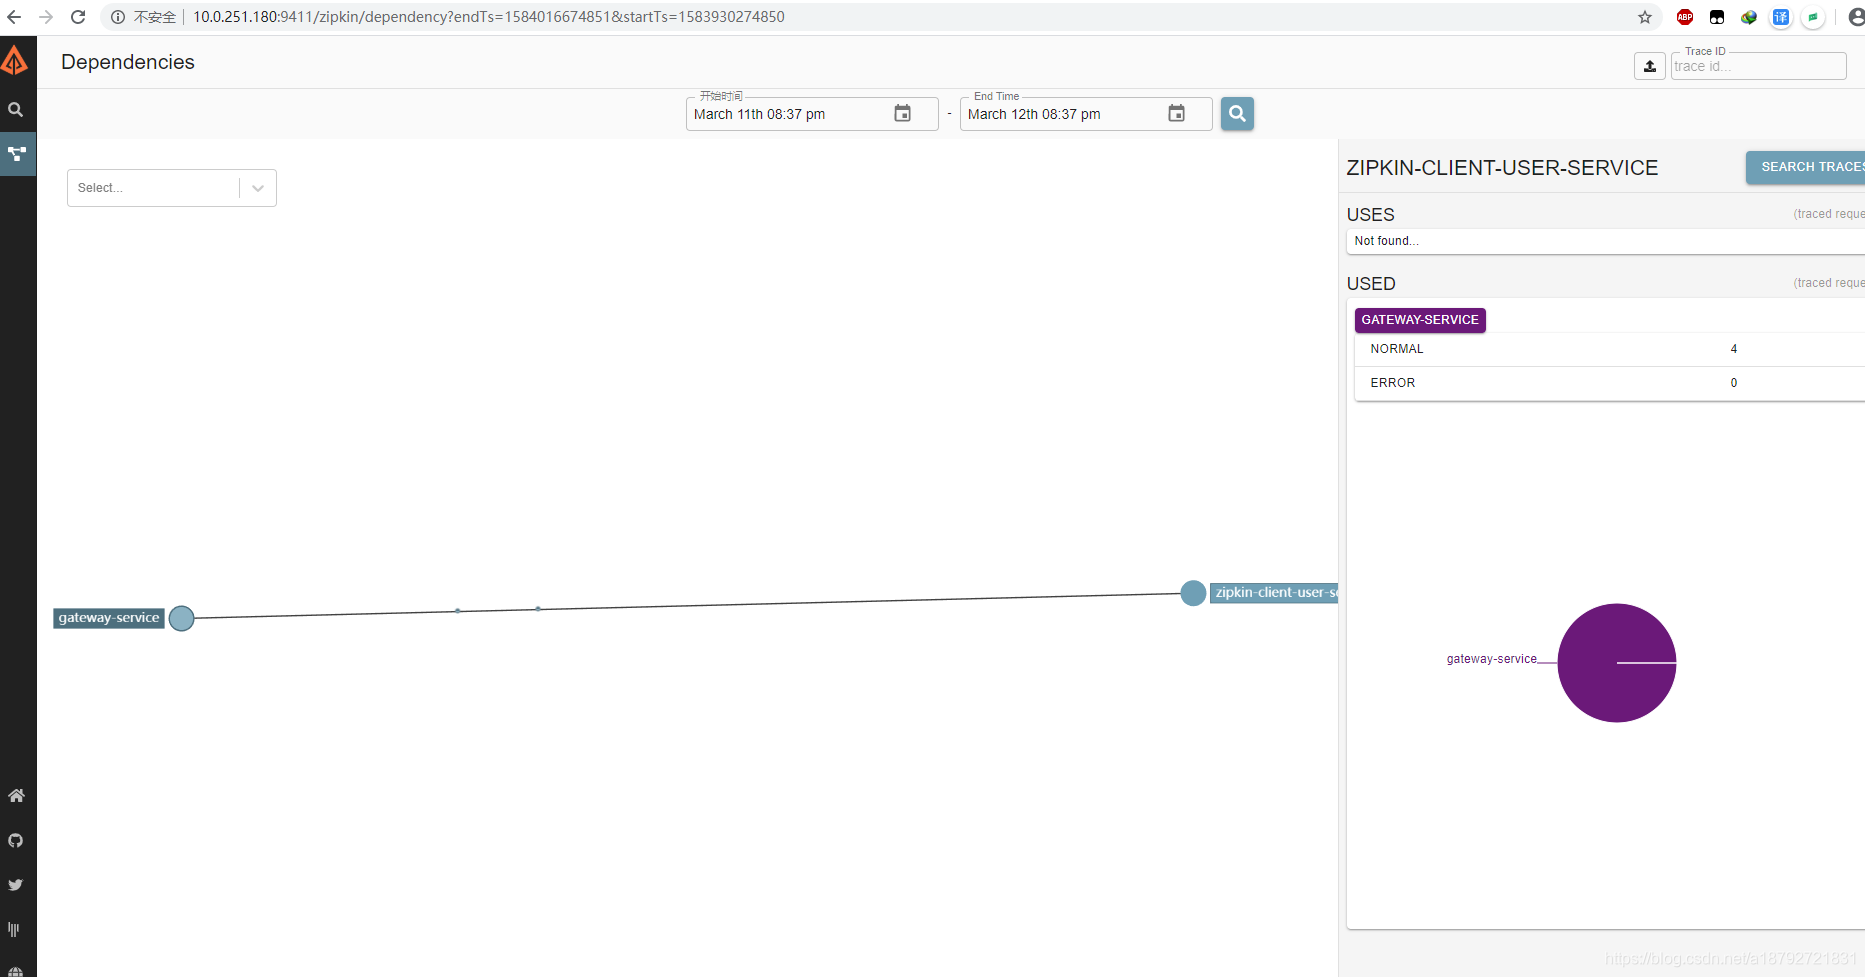
Task: Click the translate extension icon
Action: click(x=1781, y=17)
